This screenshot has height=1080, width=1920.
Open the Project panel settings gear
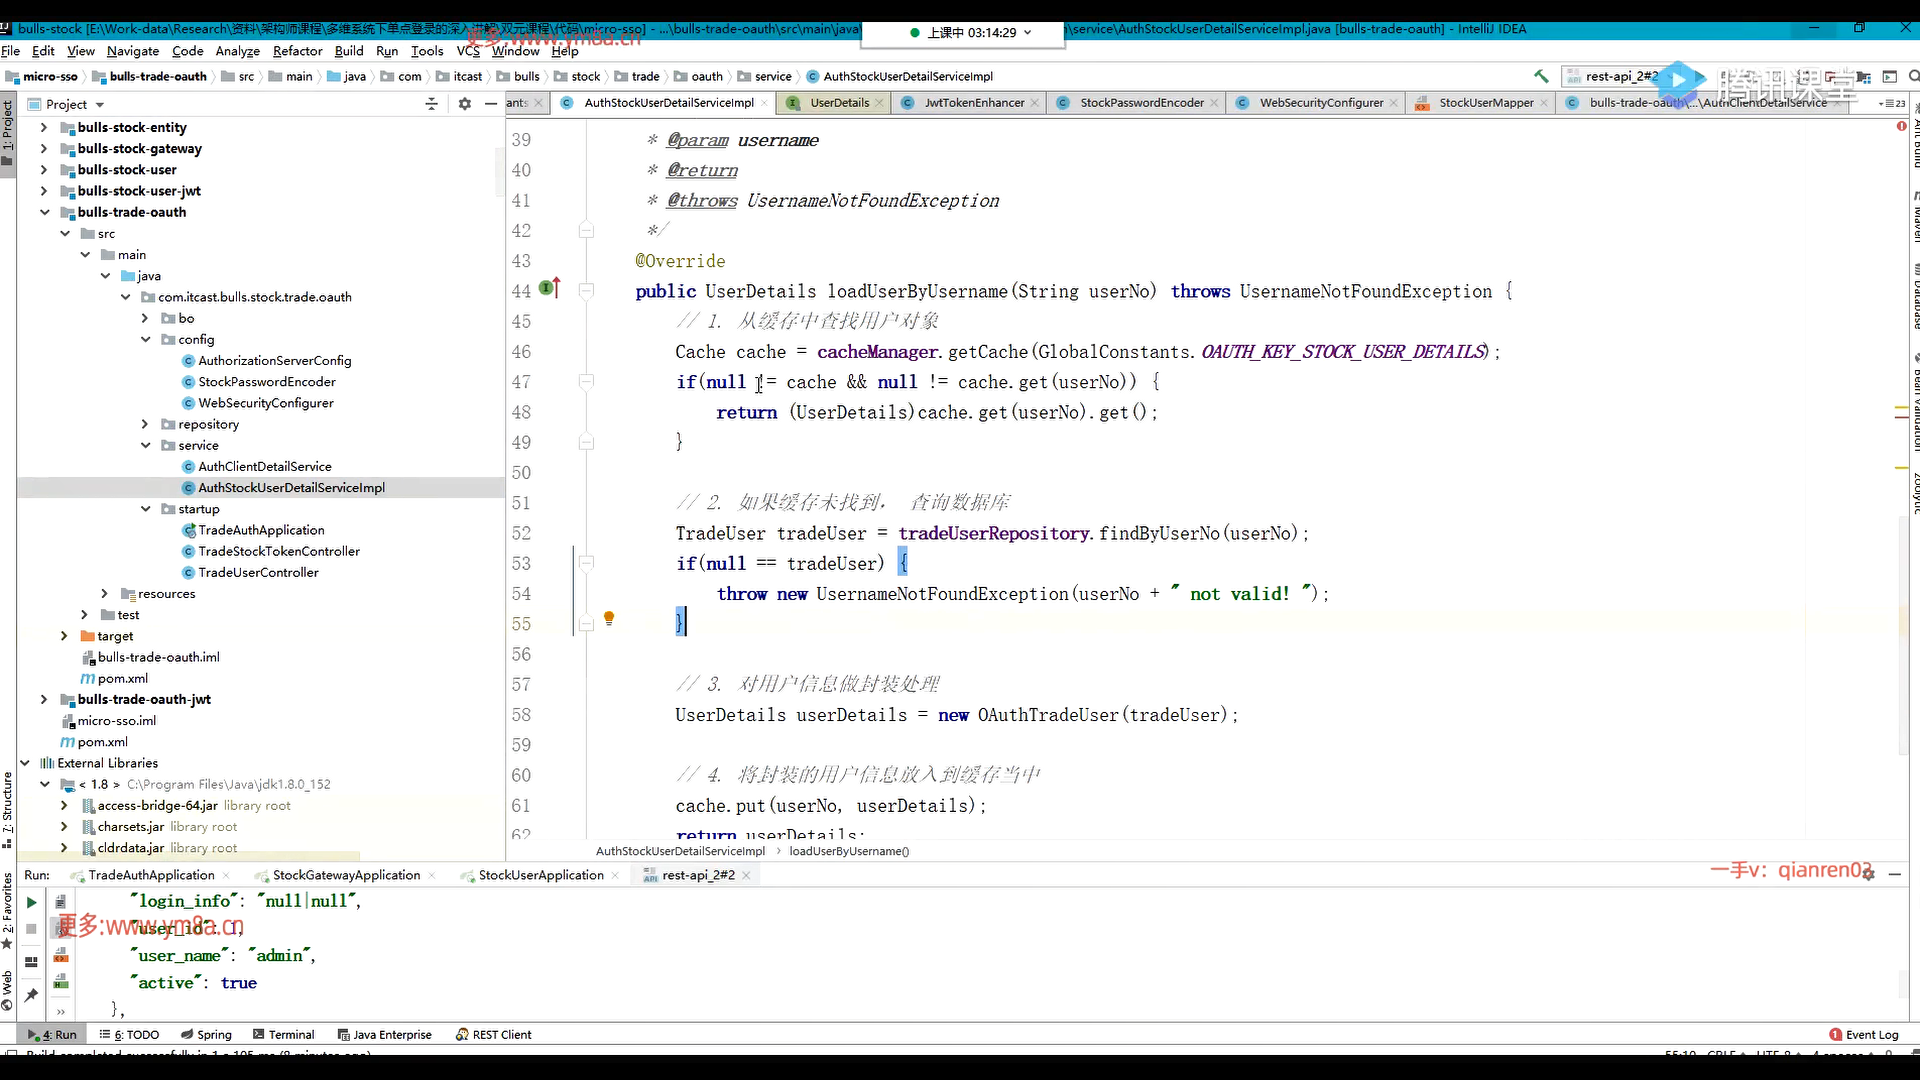pyautogui.click(x=464, y=104)
